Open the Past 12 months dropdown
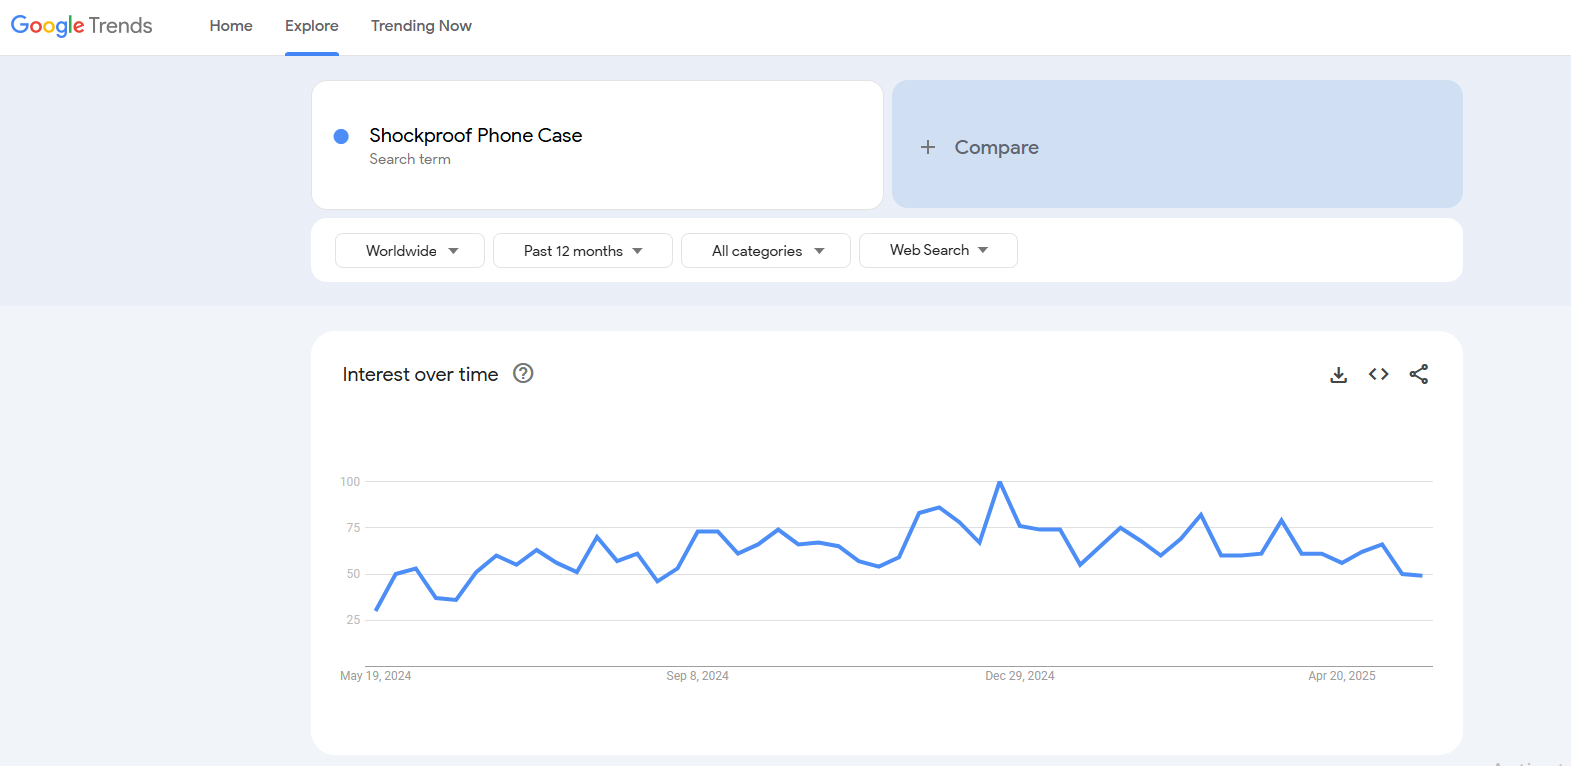Viewport: 1571px width, 766px height. click(583, 251)
